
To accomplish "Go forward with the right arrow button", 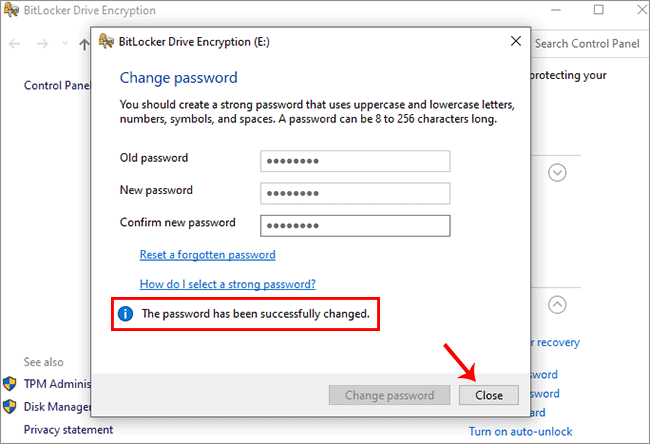I will click(42, 44).
